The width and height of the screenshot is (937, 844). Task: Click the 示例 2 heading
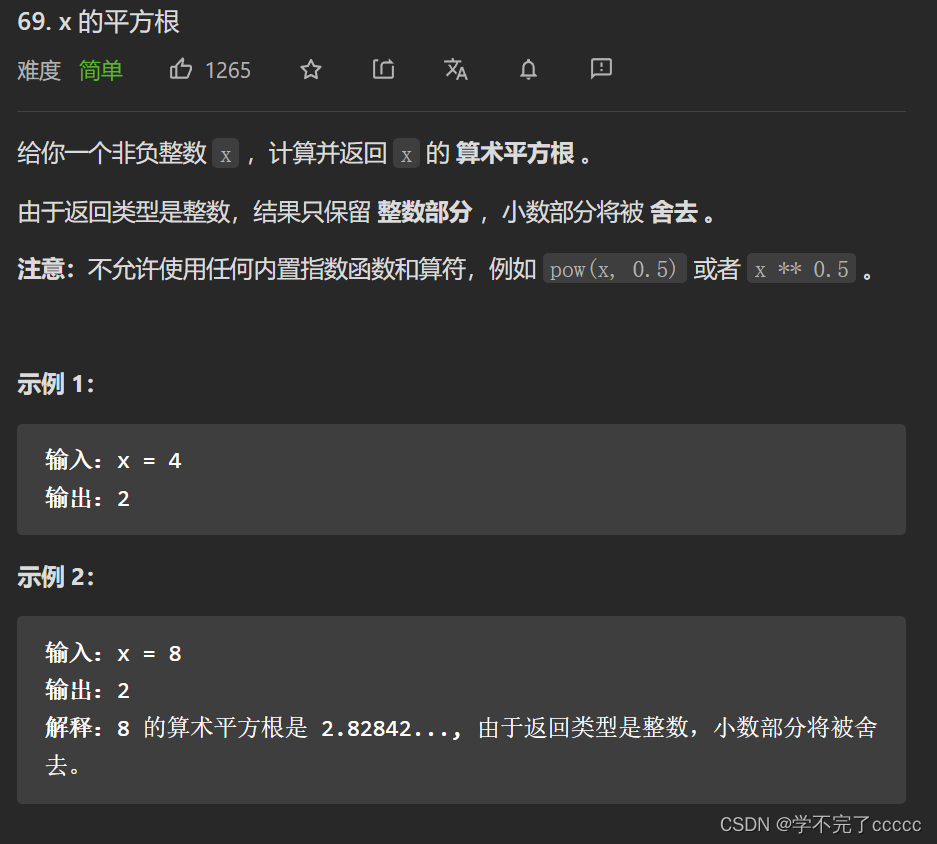point(56,577)
